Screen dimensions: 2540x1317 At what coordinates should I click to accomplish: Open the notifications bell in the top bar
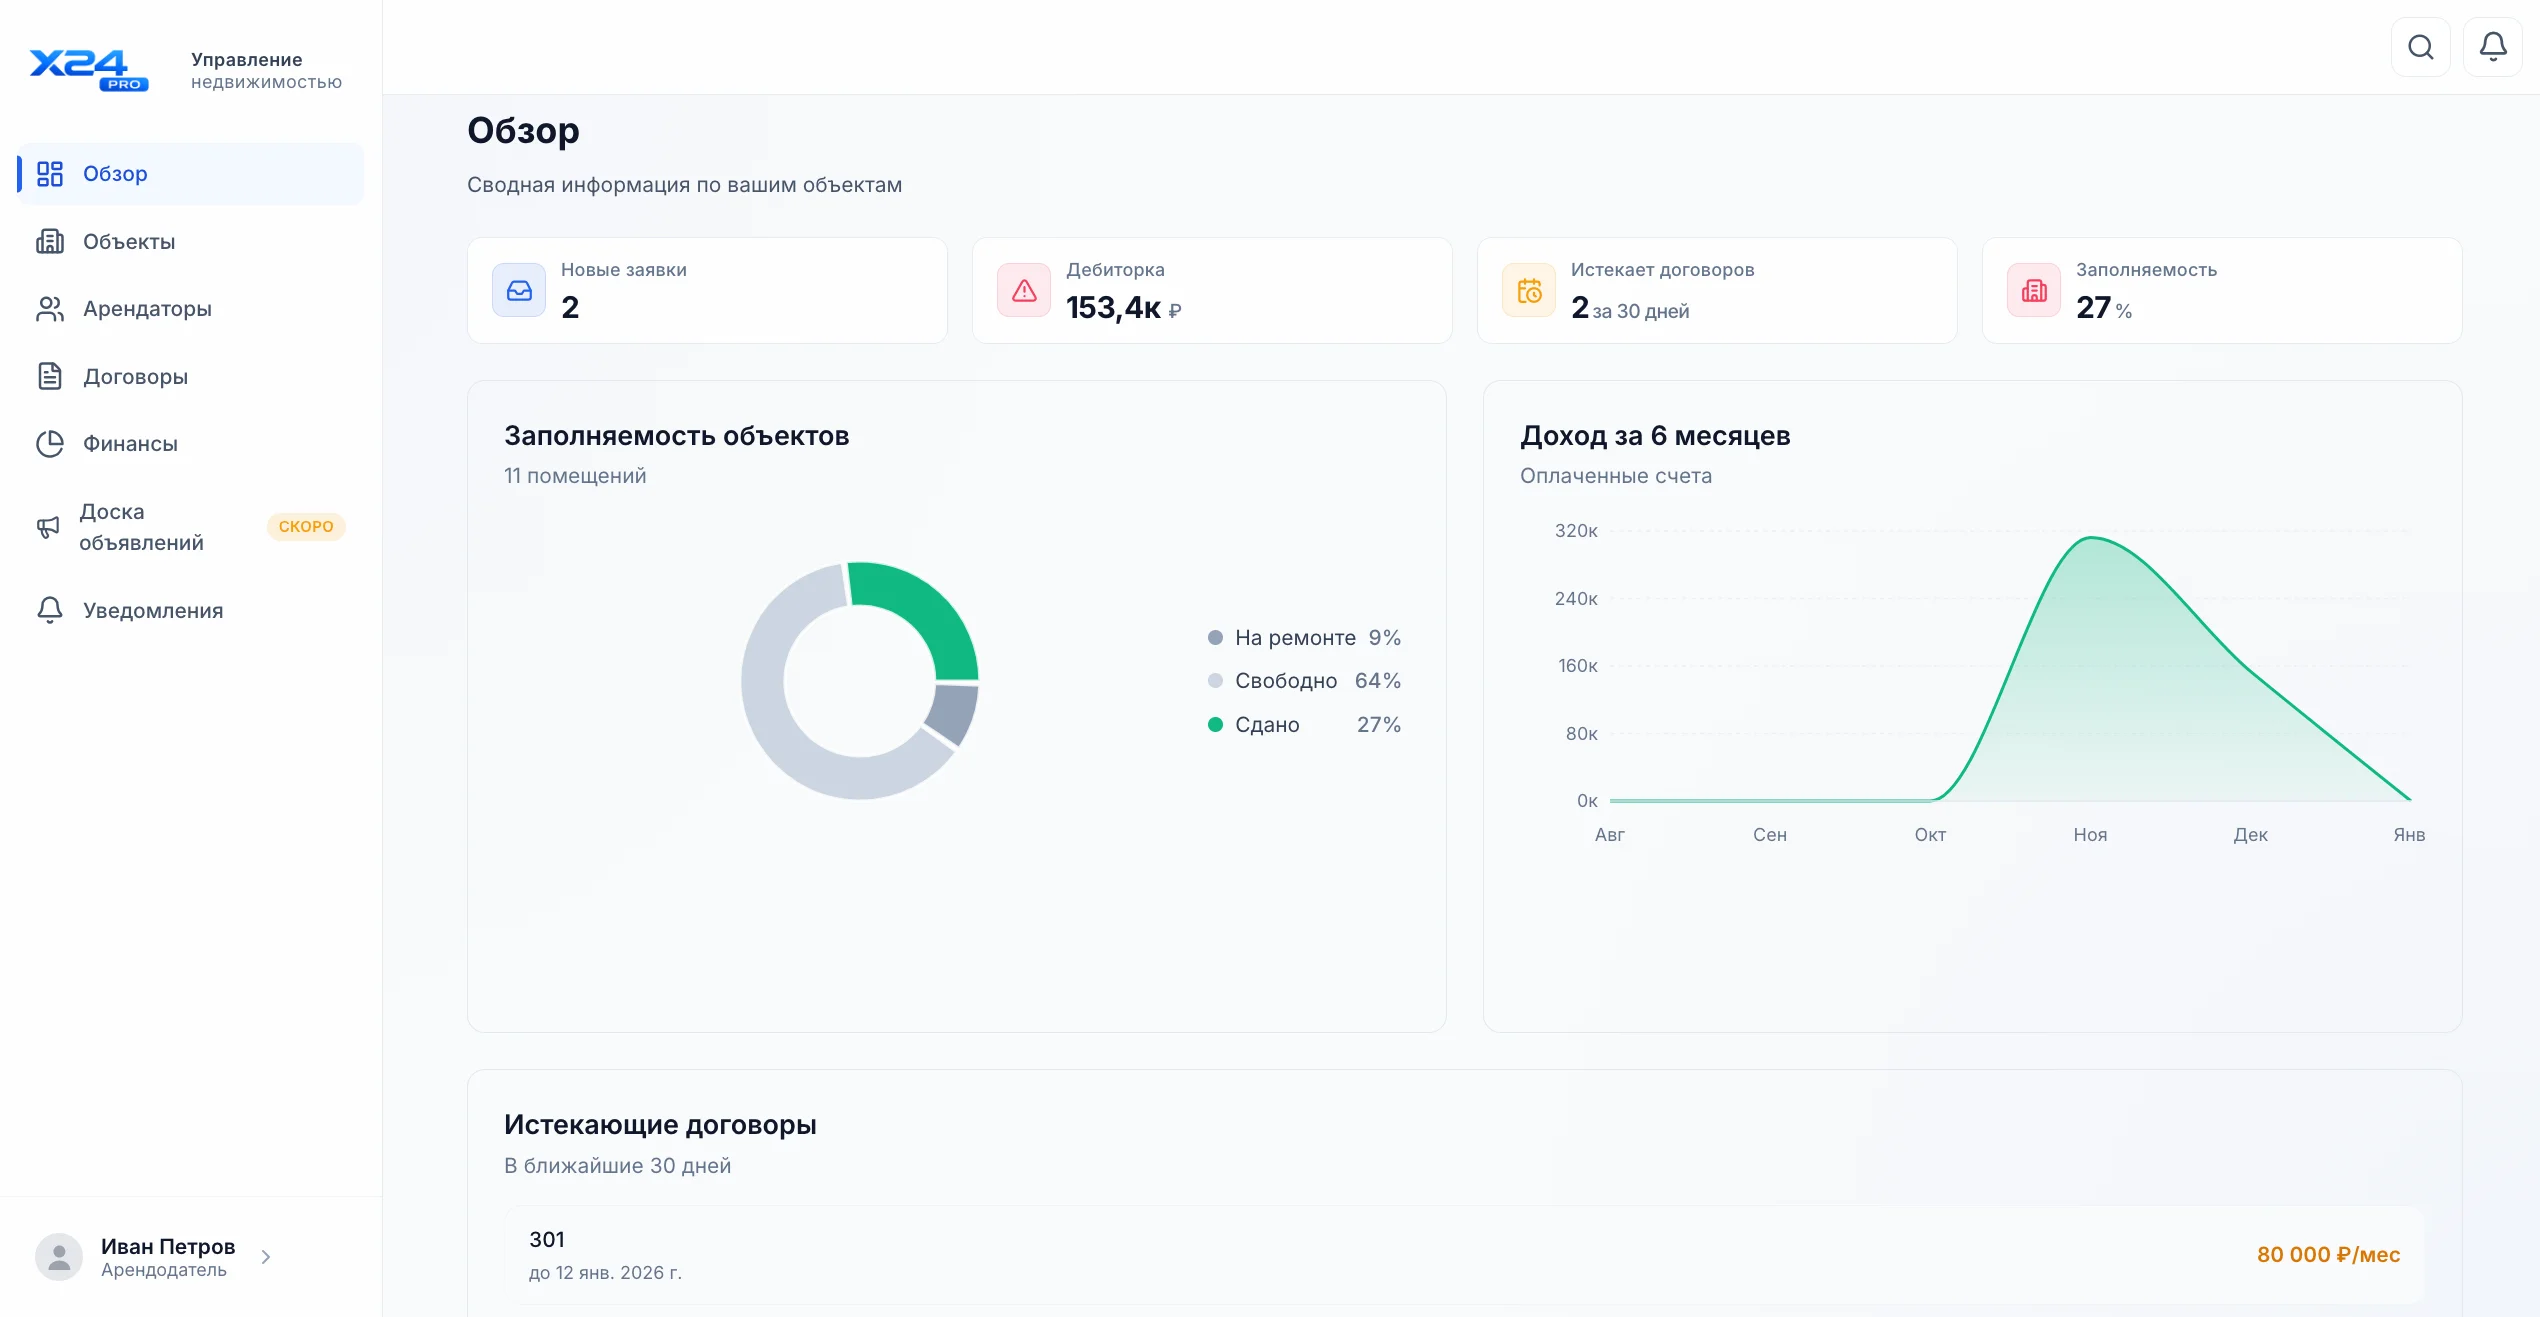(x=2492, y=47)
